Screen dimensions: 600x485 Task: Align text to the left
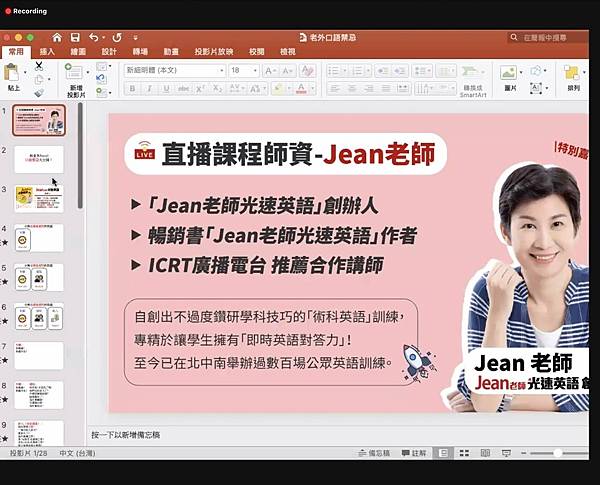[335, 89]
